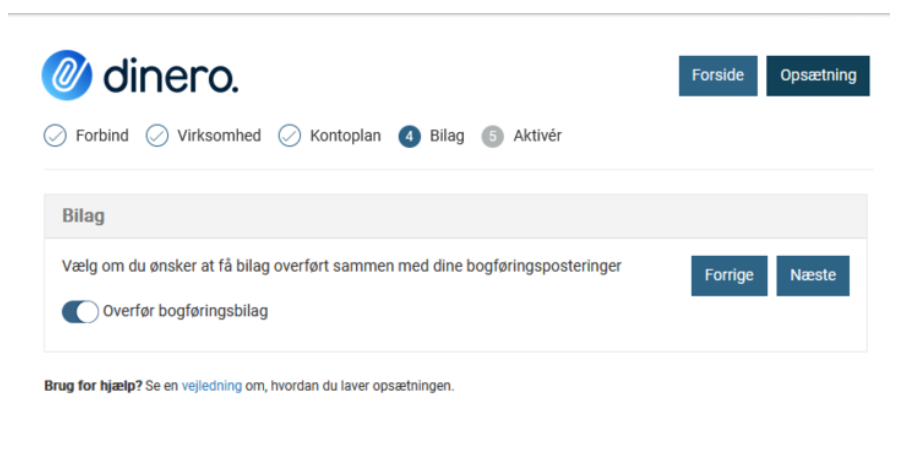This screenshot has width=914, height=453.
Task: Click the checkmark icon beside Virksomhed
Action: [x=157, y=136]
